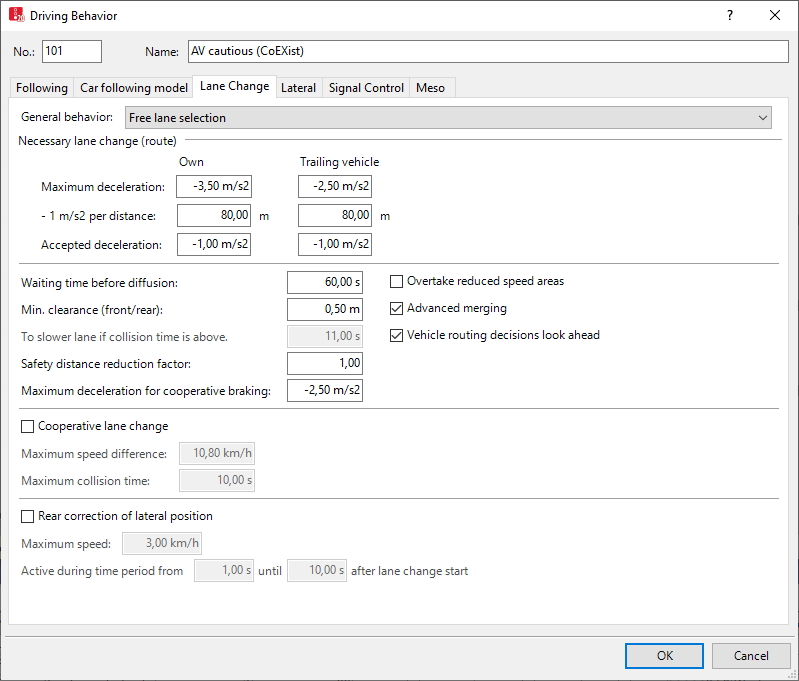Focus the No. number field
Image resolution: width=799 pixels, height=681 pixels.
pos(72,52)
